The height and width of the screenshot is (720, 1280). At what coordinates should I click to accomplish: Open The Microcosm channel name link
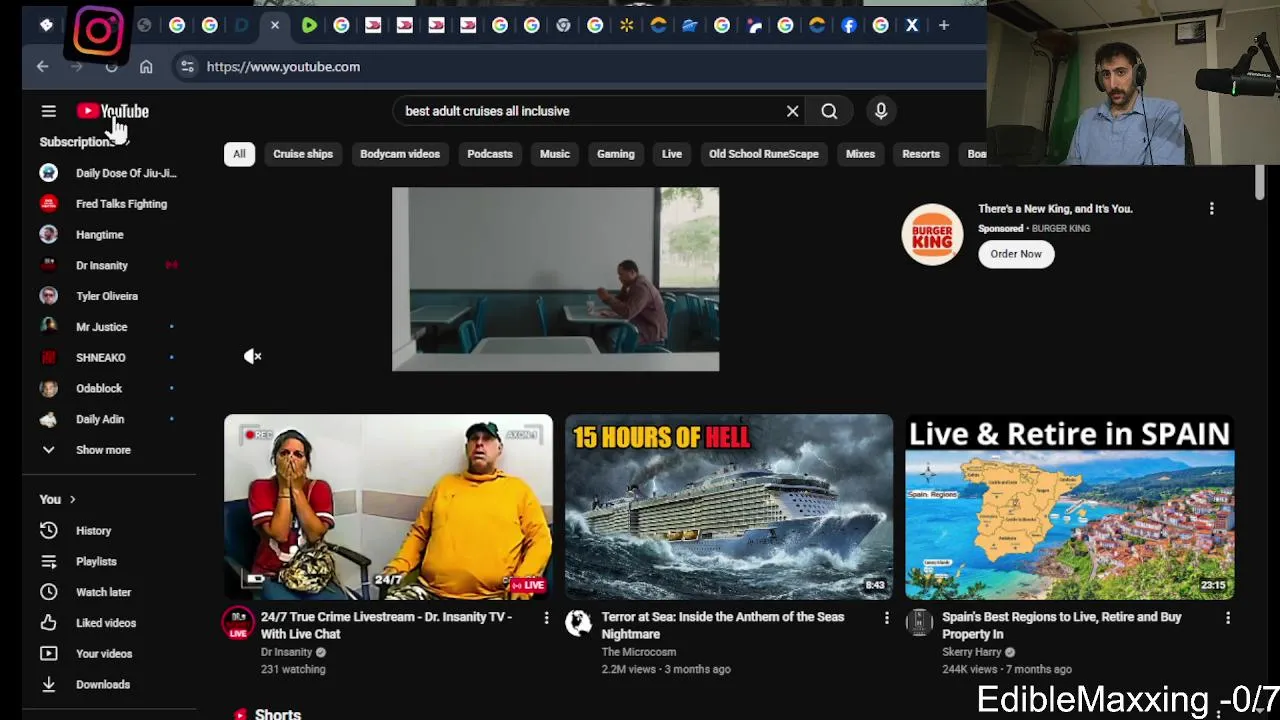point(639,652)
